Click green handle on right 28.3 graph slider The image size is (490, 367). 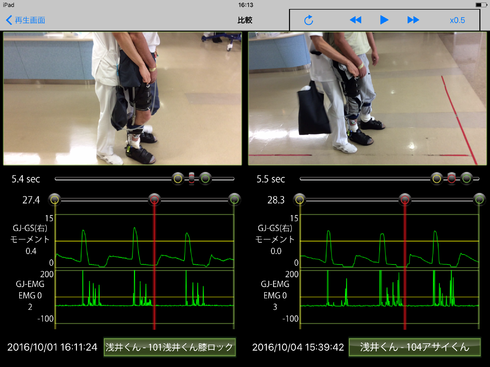click(x=479, y=200)
